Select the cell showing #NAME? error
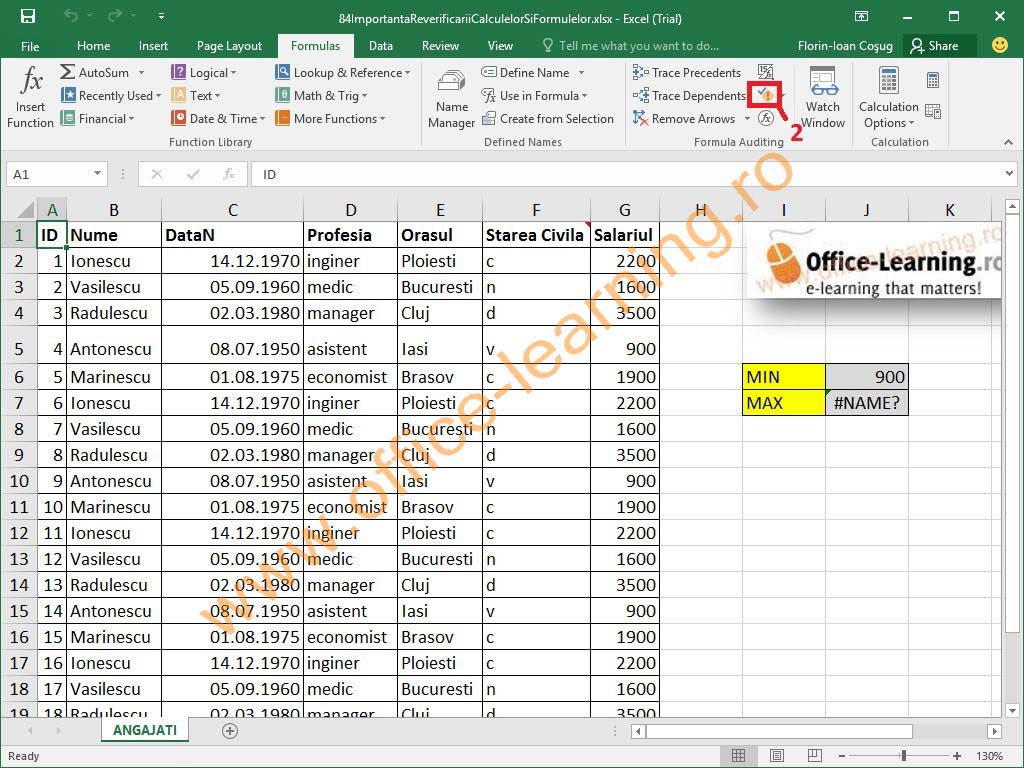This screenshot has height=768, width=1024. pyautogui.click(x=867, y=402)
